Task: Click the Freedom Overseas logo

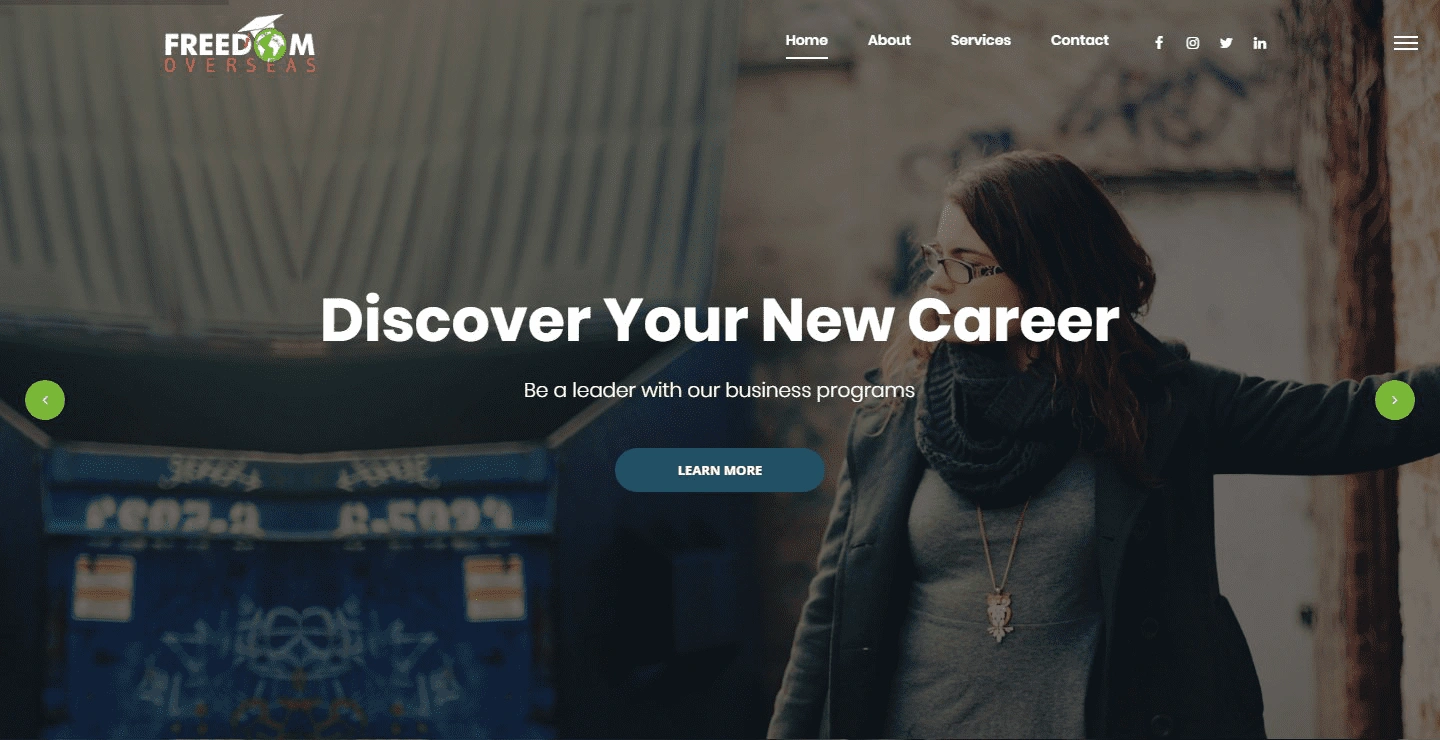Action: point(240,44)
